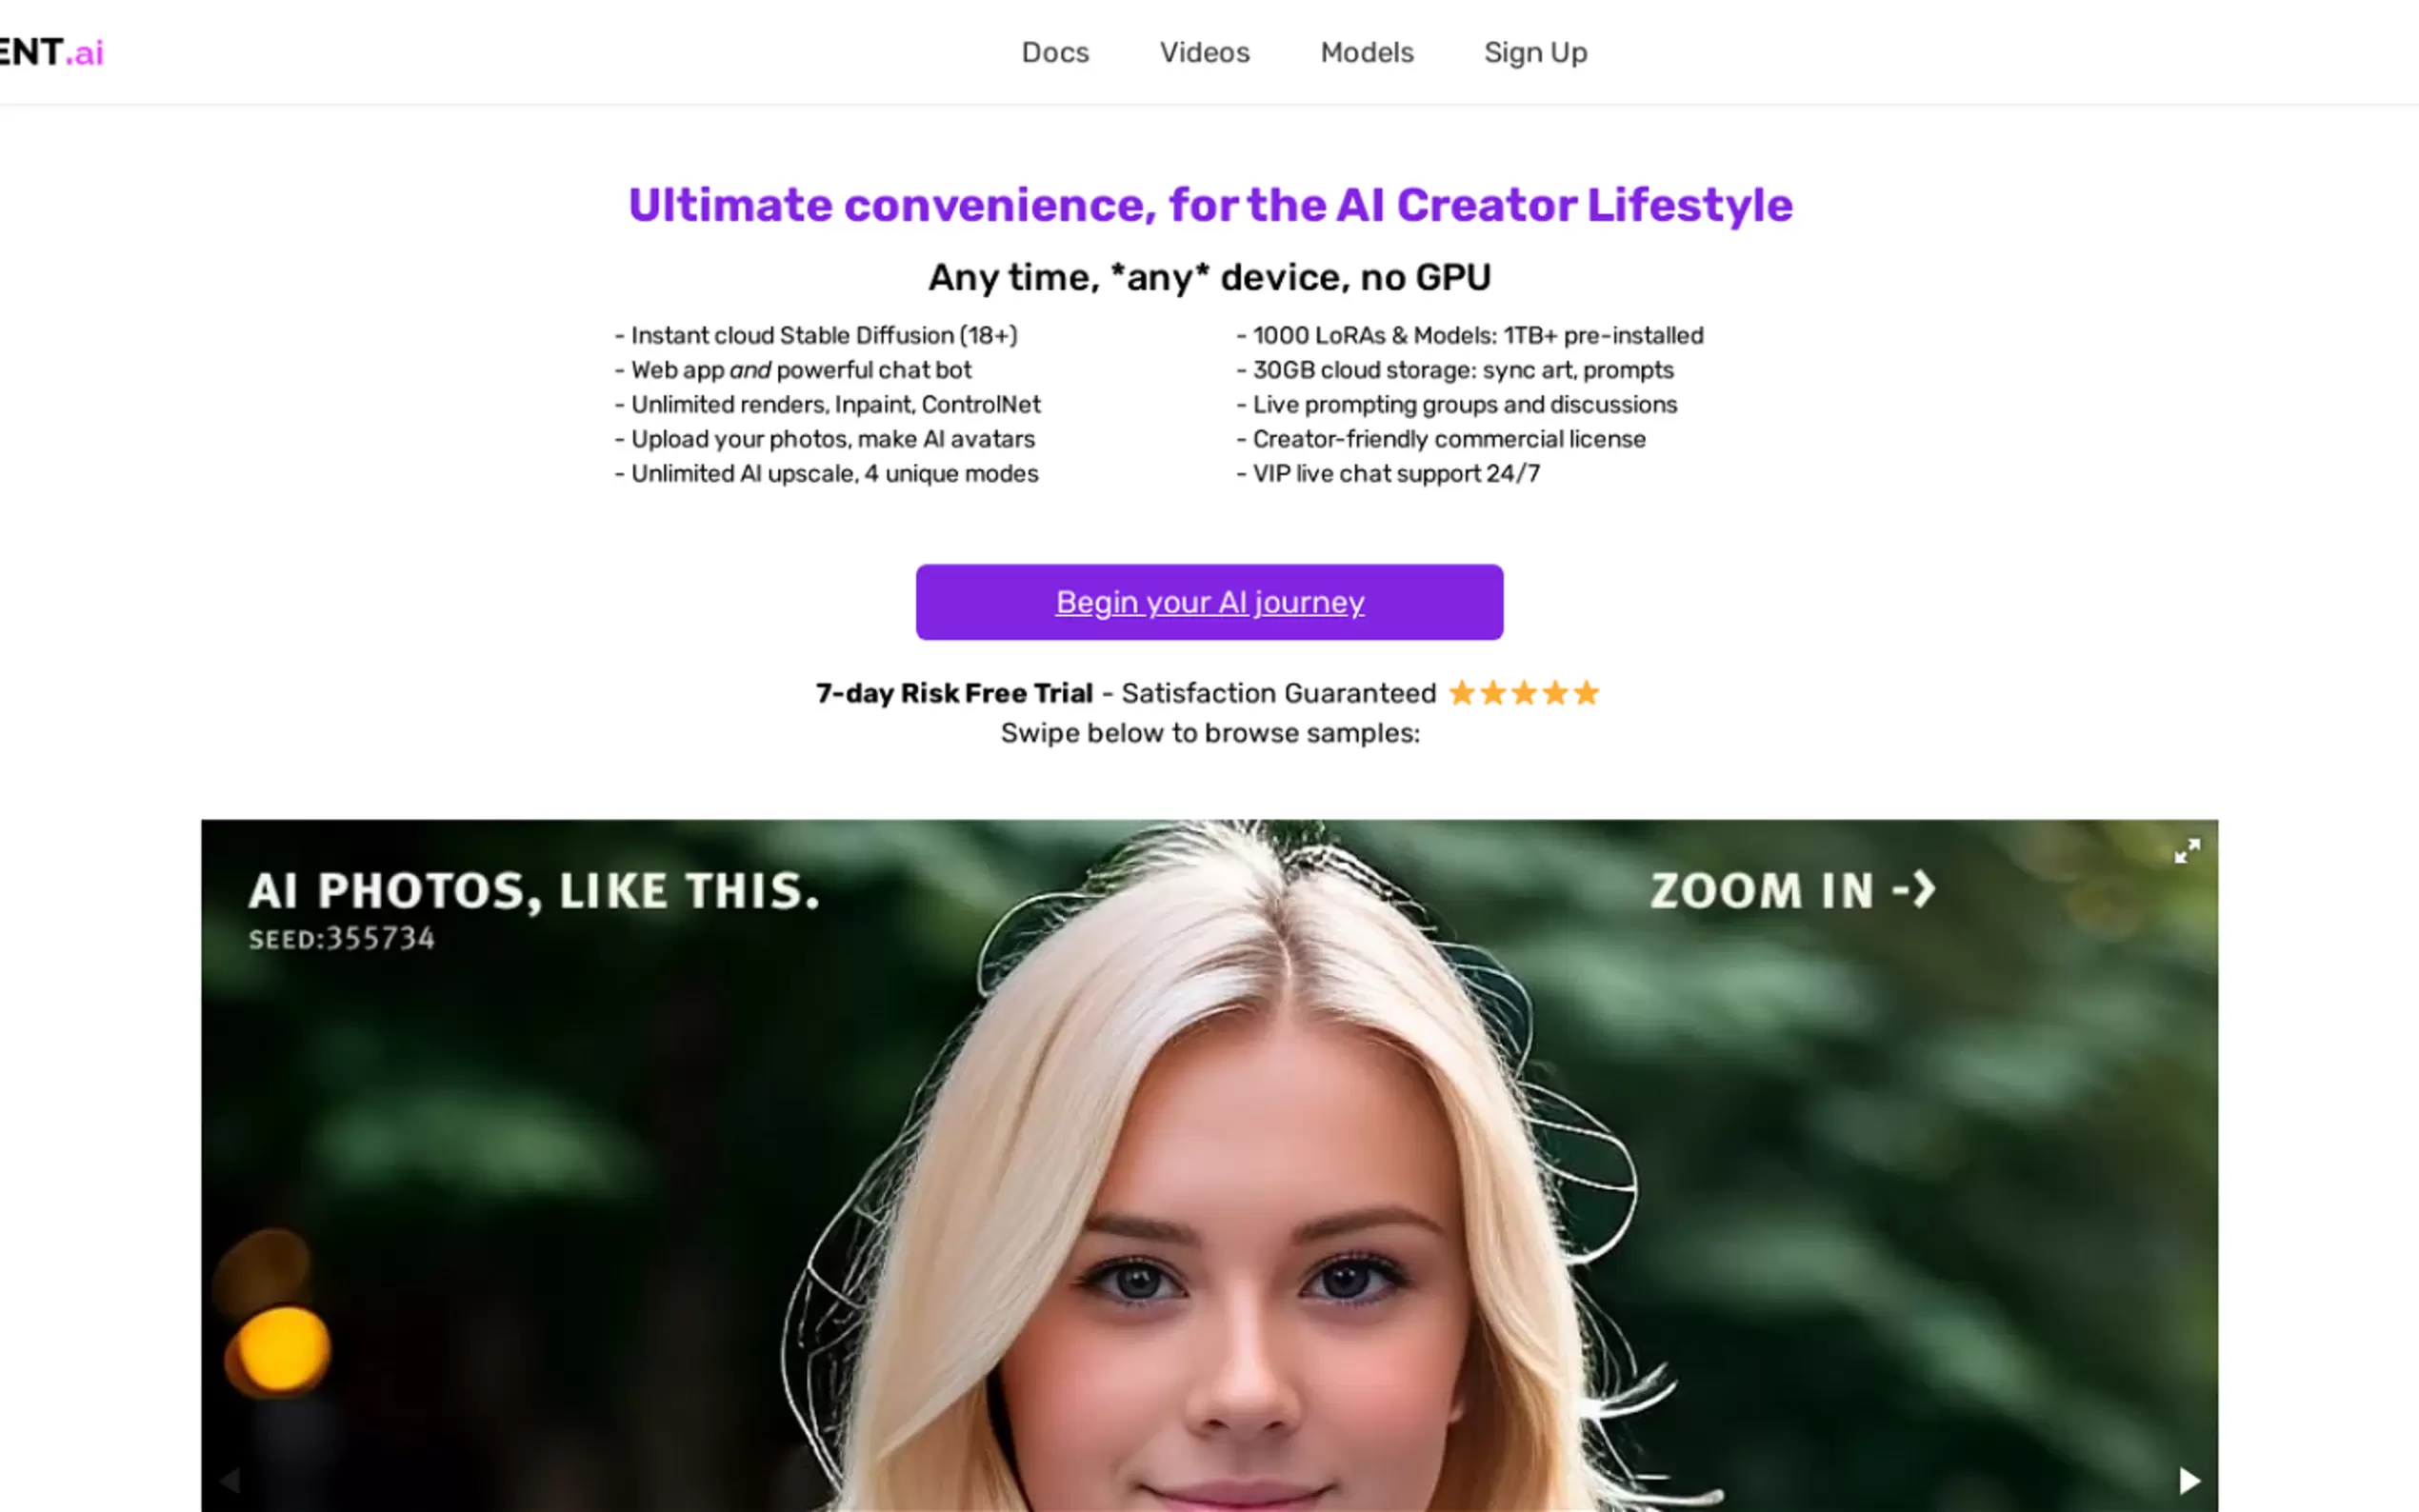Click the SEED:355734 caption
This screenshot has width=2419, height=1512.
click(341, 938)
